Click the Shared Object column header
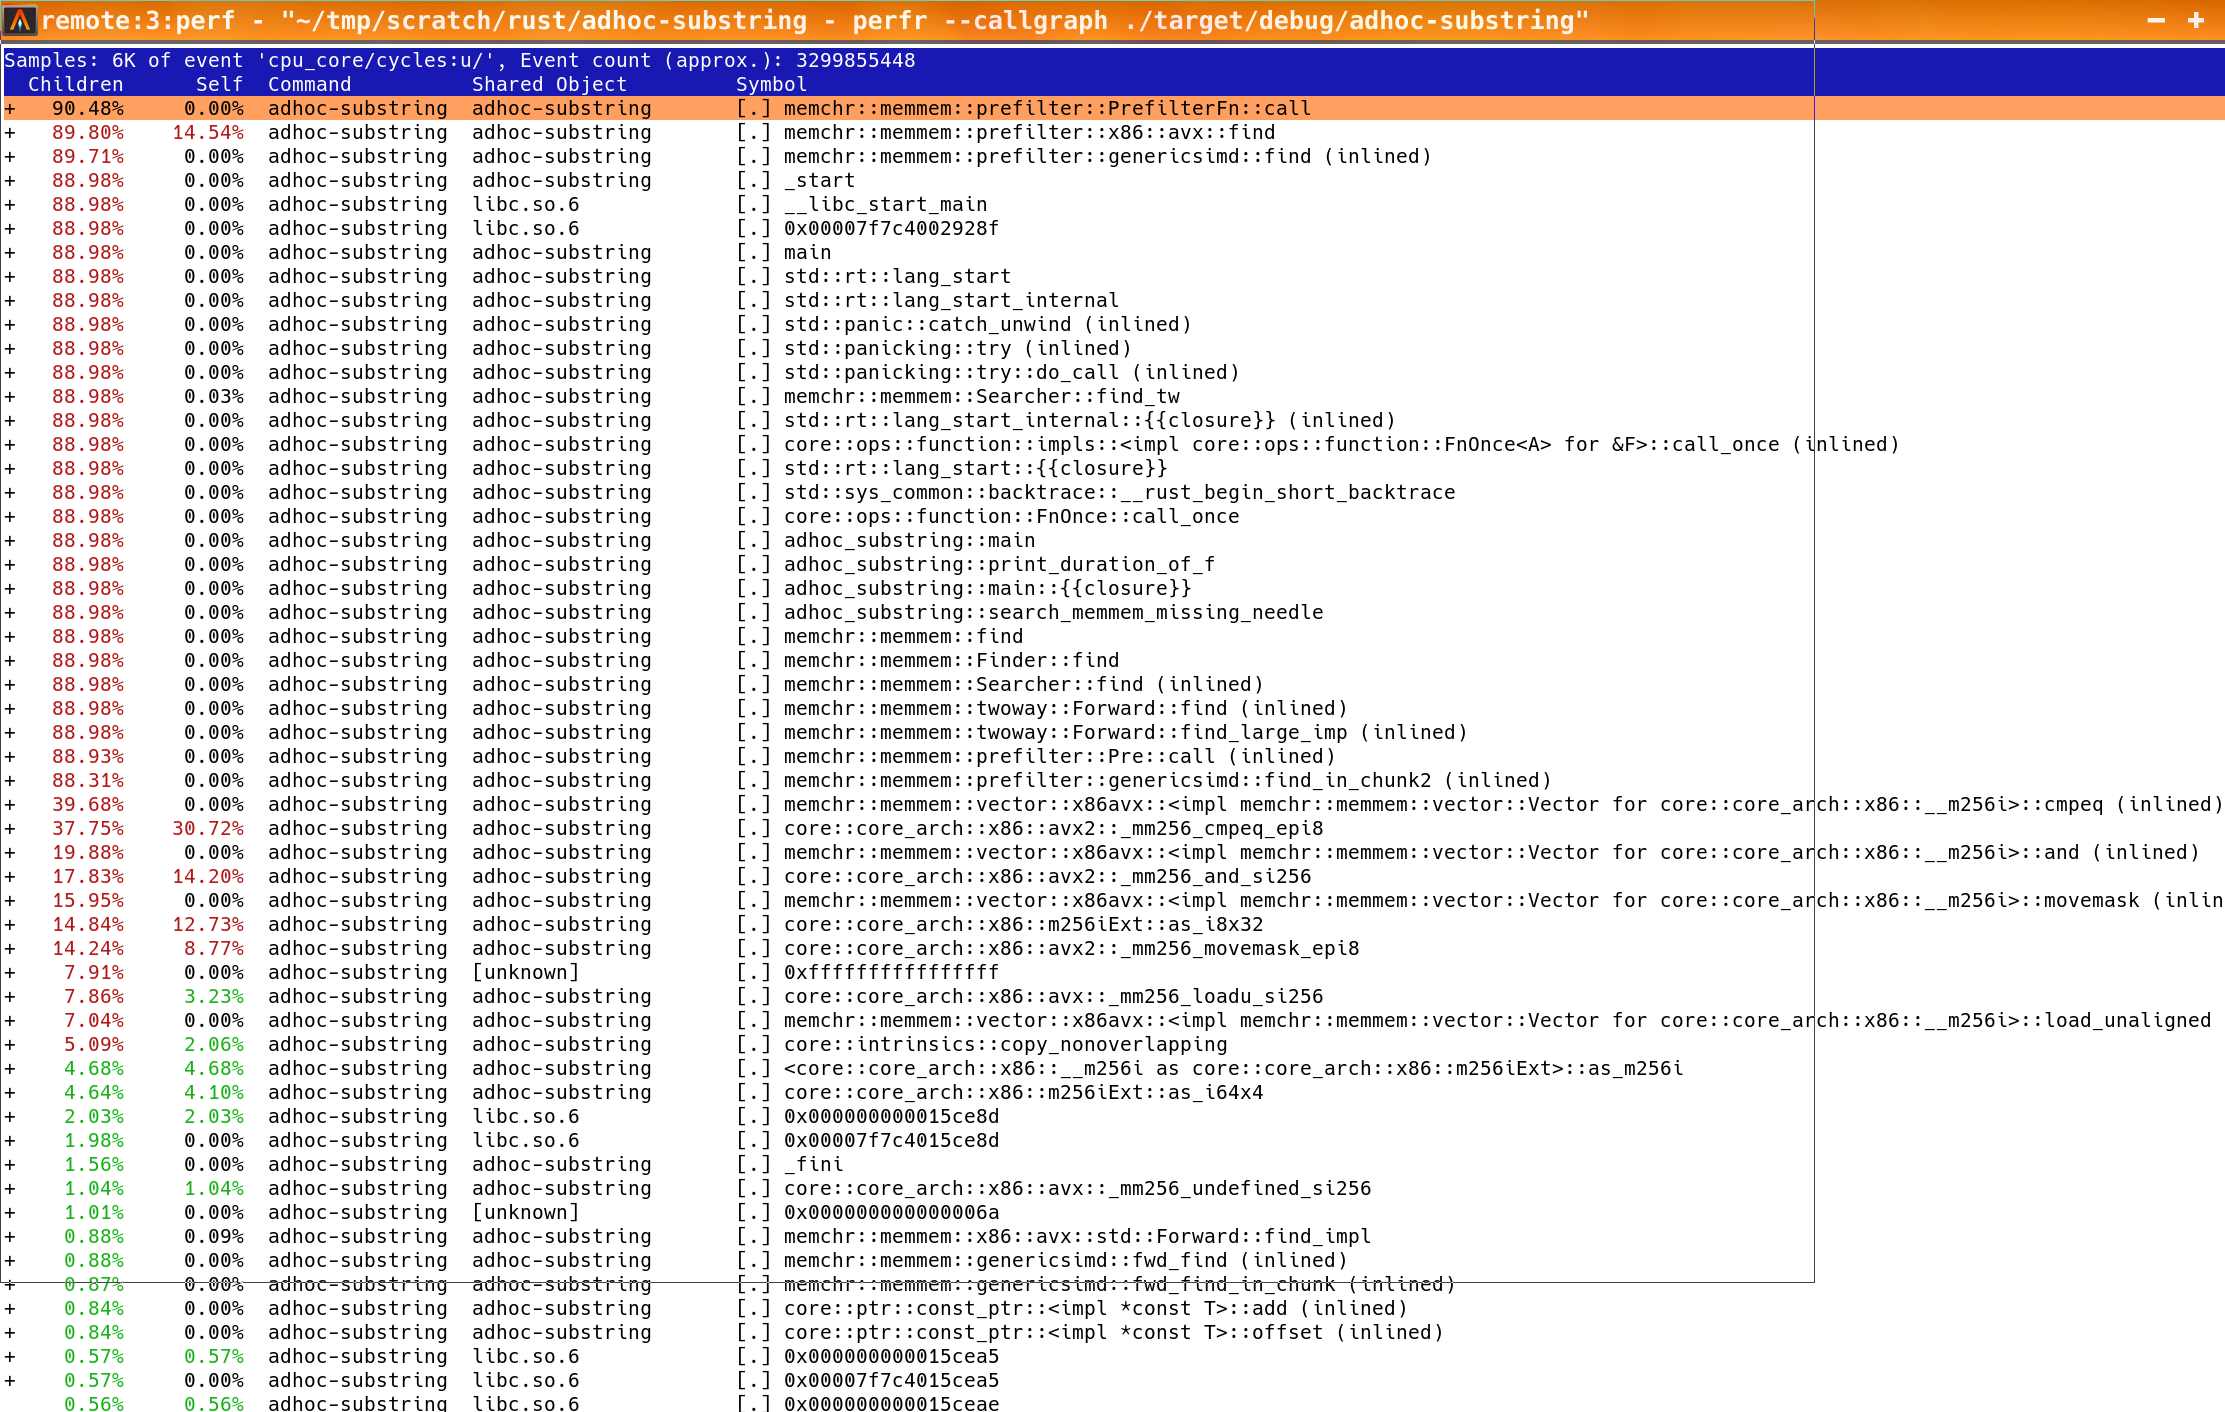The width and height of the screenshot is (2225, 1412). (x=549, y=84)
